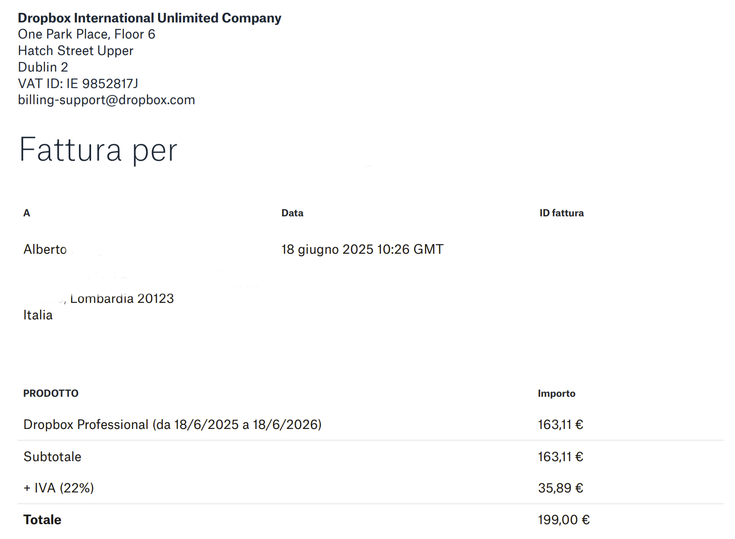Click the PRODOTTO column header

pyautogui.click(x=51, y=394)
